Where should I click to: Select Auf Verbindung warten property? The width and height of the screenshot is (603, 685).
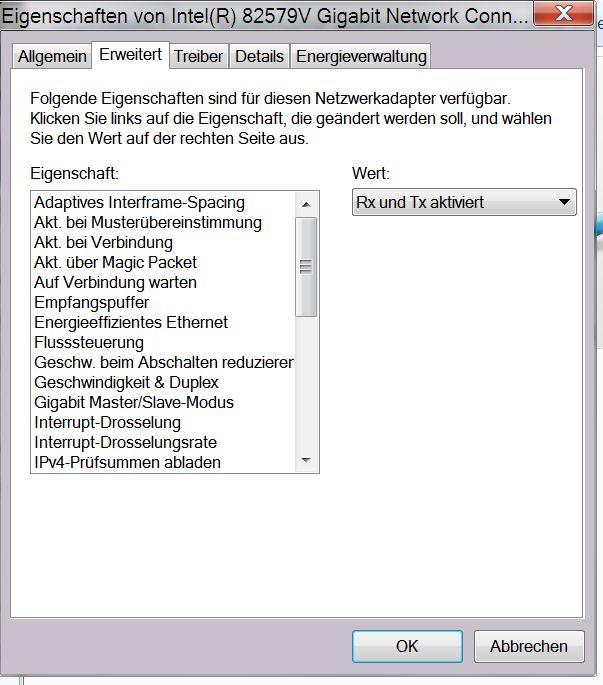163,283
